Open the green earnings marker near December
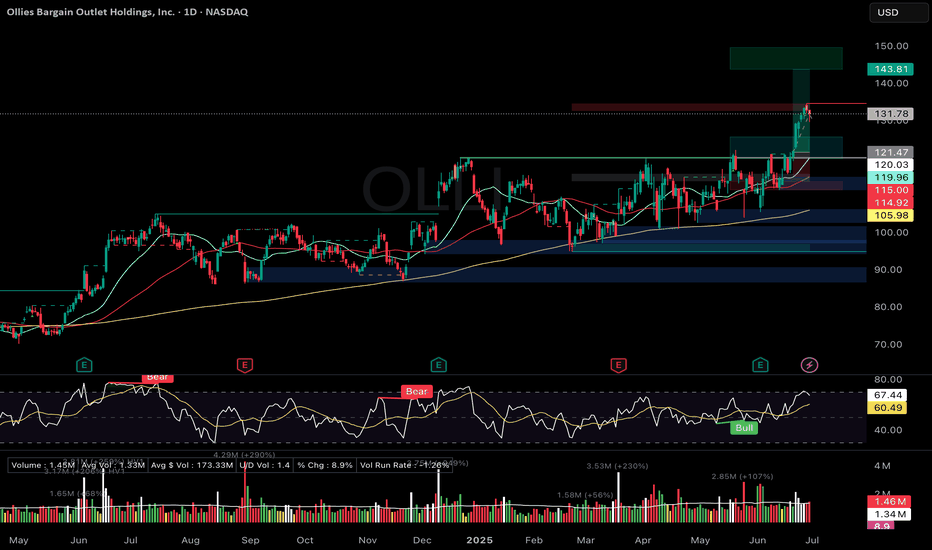 tap(438, 365)
